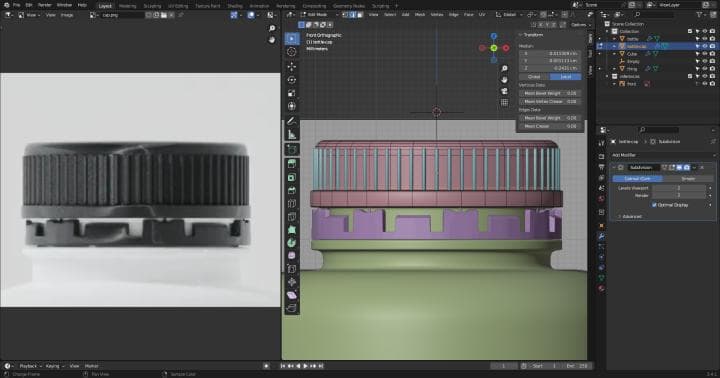The height and width of the screenshot is (378, 720).
Task: Open the Render menu
Action: [x=45, y=5]
